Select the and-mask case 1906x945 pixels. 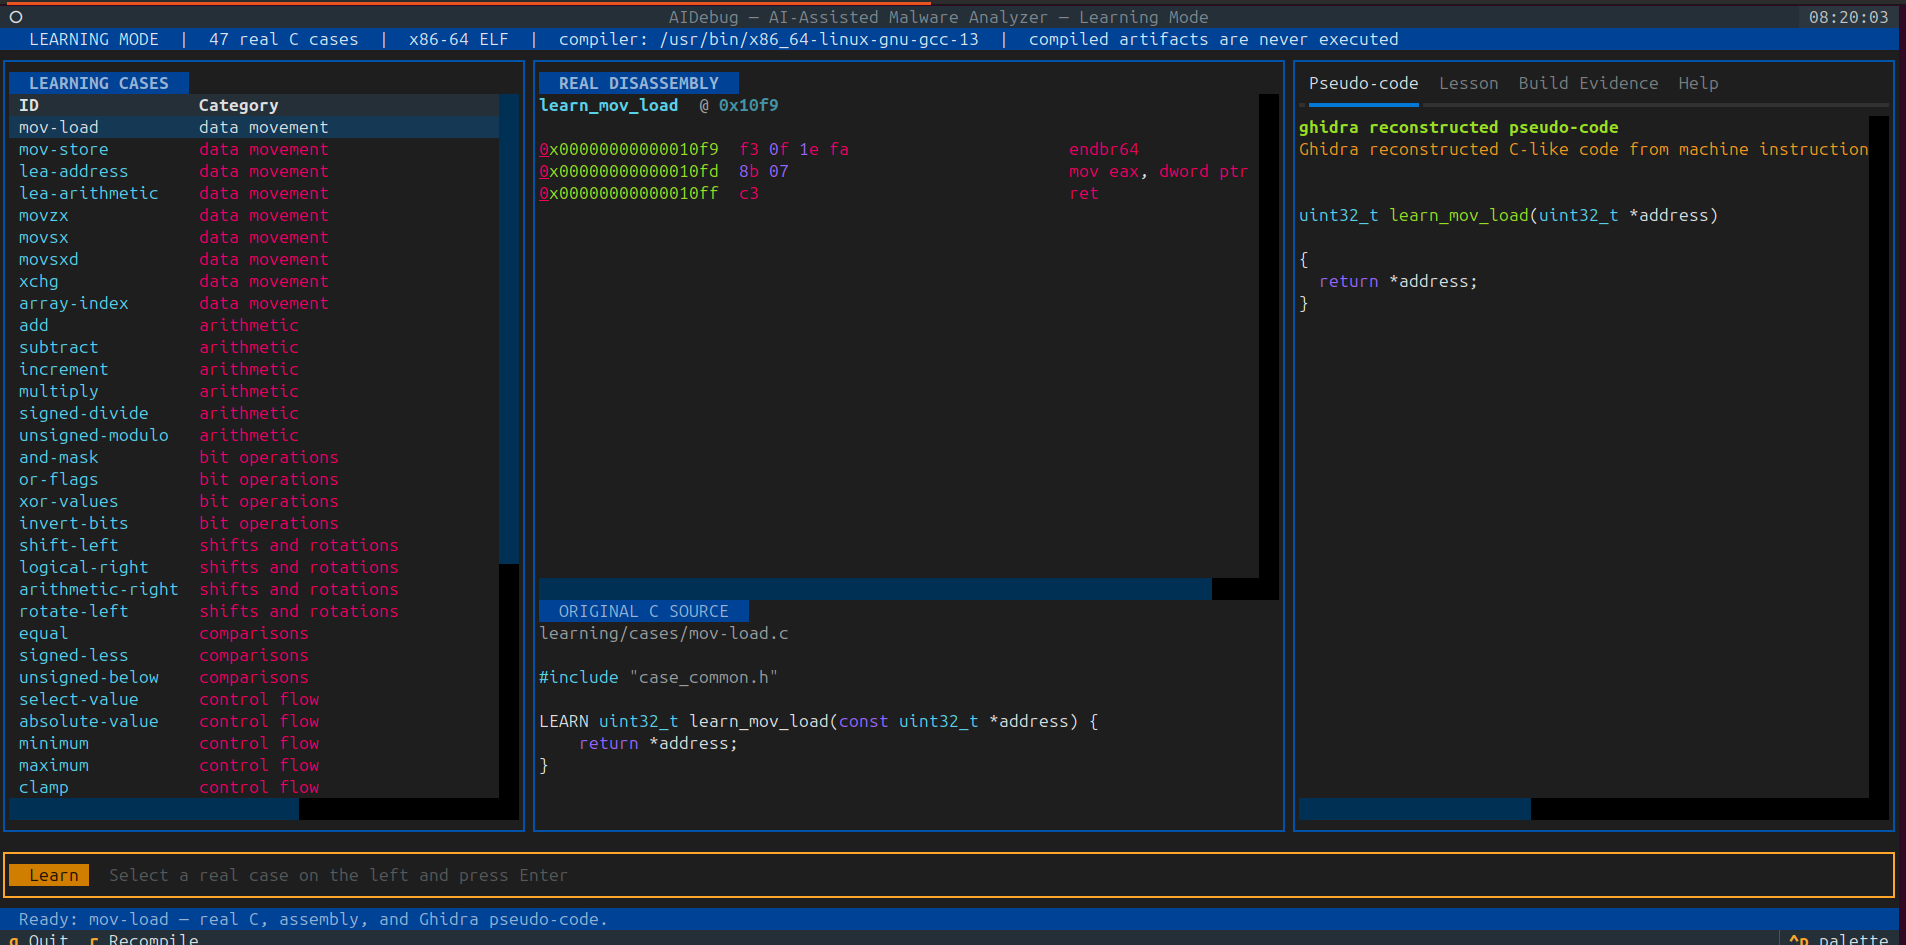pyautogui.click(x=254, y=457)
